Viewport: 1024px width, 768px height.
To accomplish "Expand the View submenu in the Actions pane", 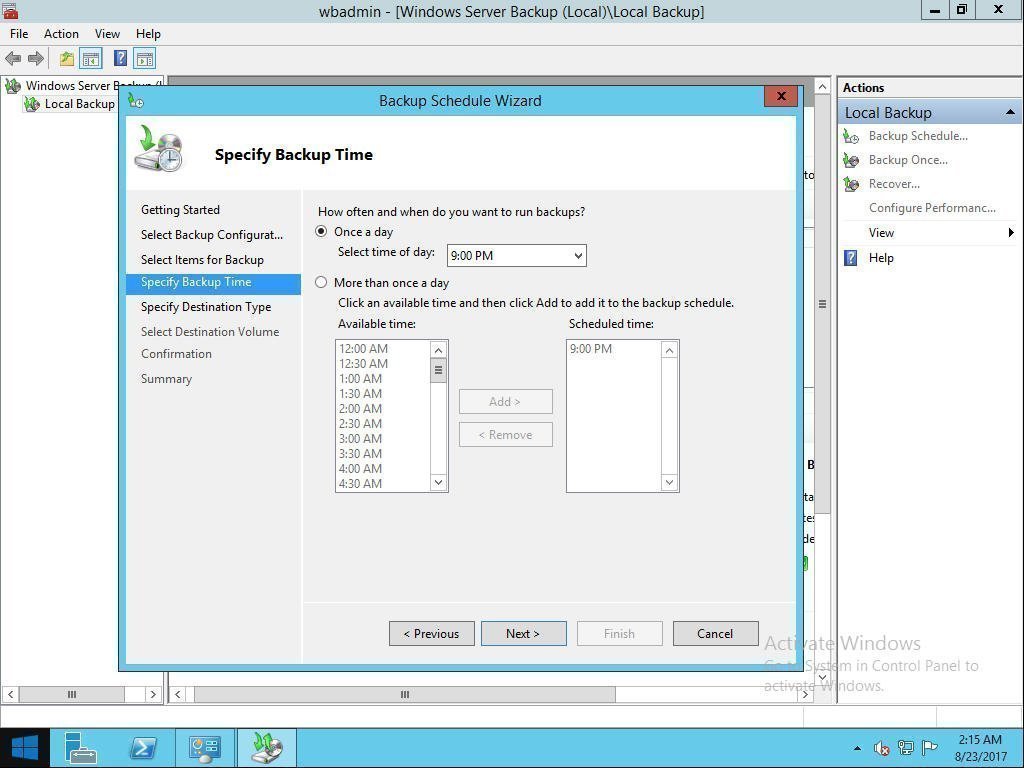I will (1010, 233).
